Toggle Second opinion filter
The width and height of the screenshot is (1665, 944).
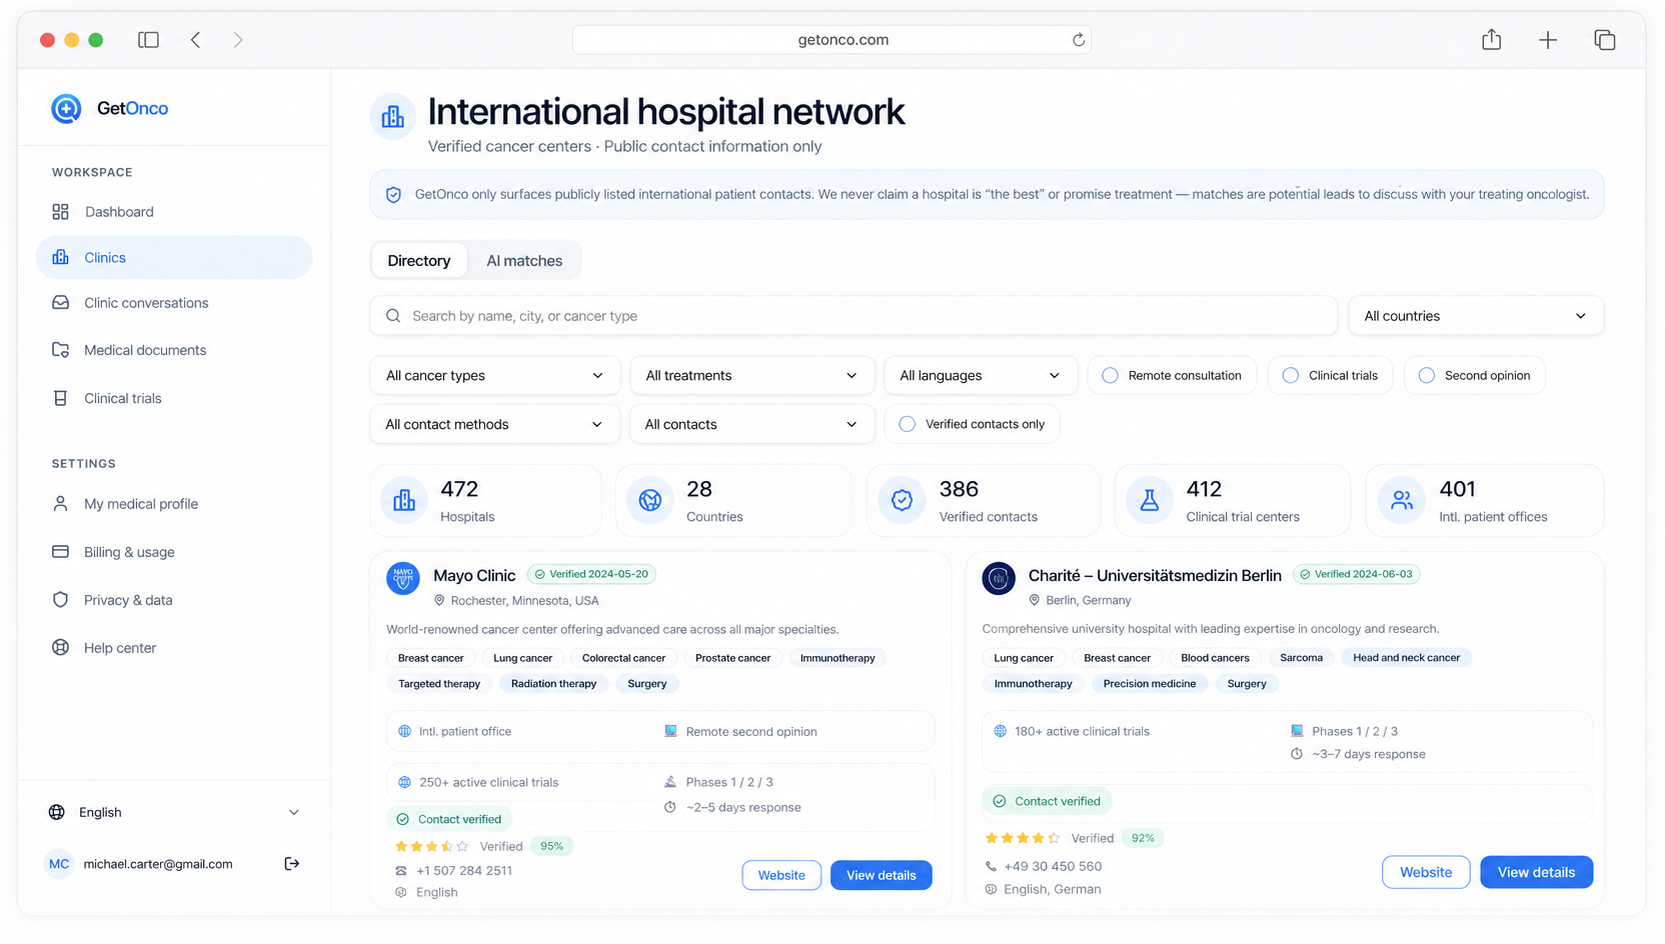[1475, 376]
